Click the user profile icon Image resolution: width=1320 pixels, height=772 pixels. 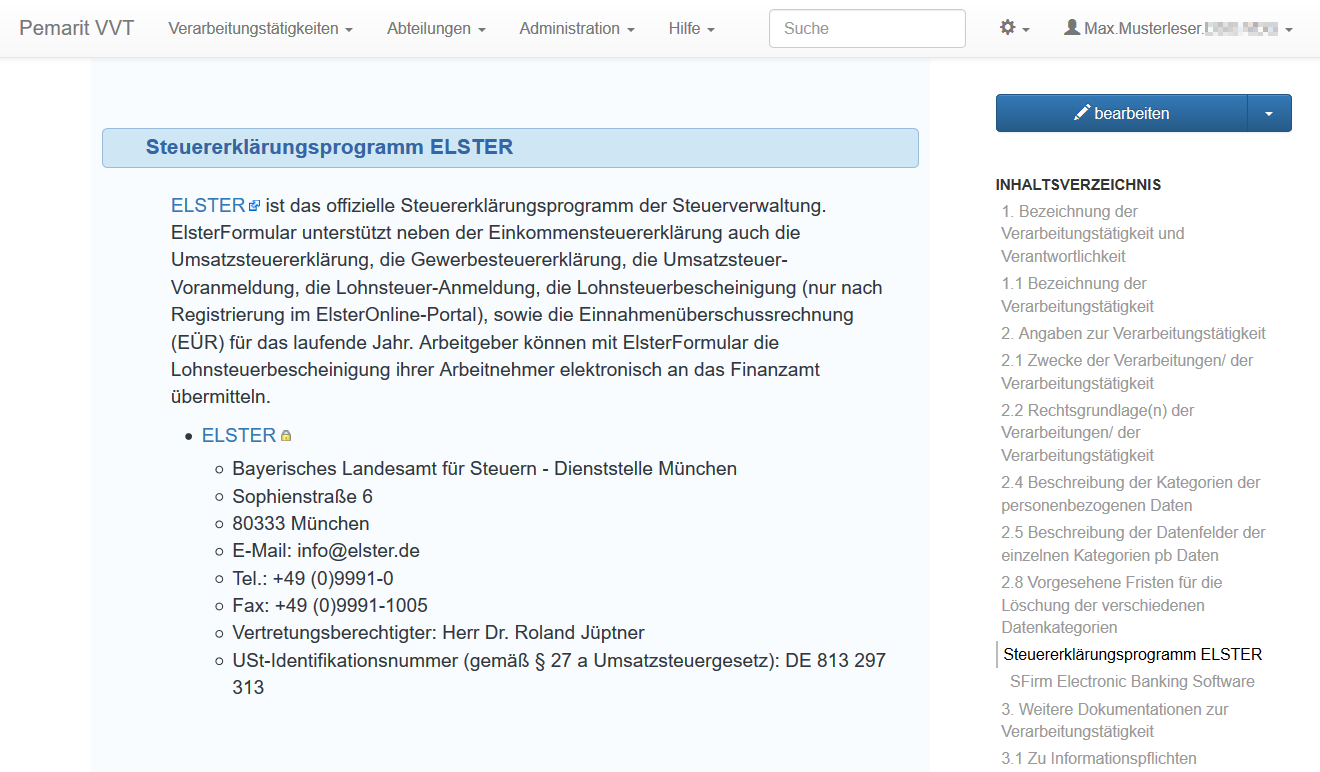click(1072, 28)
